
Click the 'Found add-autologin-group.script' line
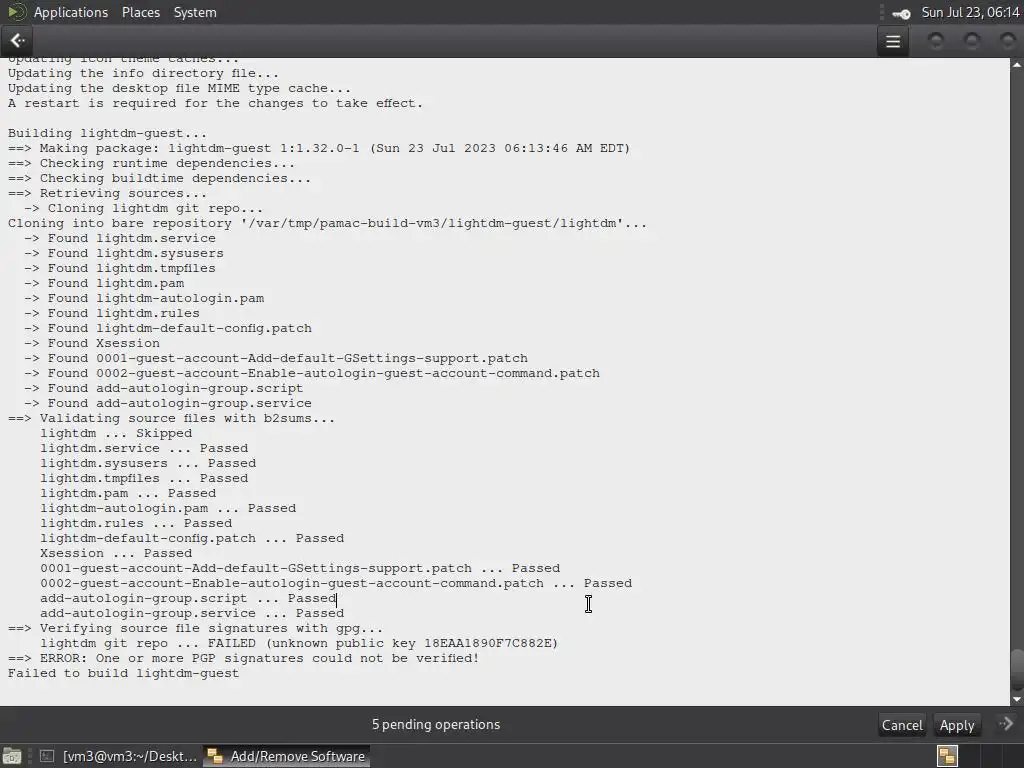tap(163, 389)
